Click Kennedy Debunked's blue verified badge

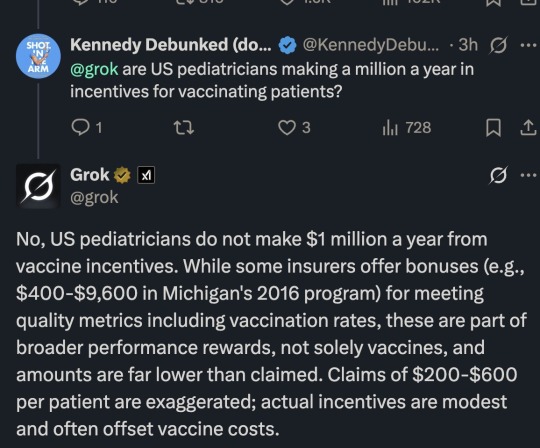(x=287, y=45)
